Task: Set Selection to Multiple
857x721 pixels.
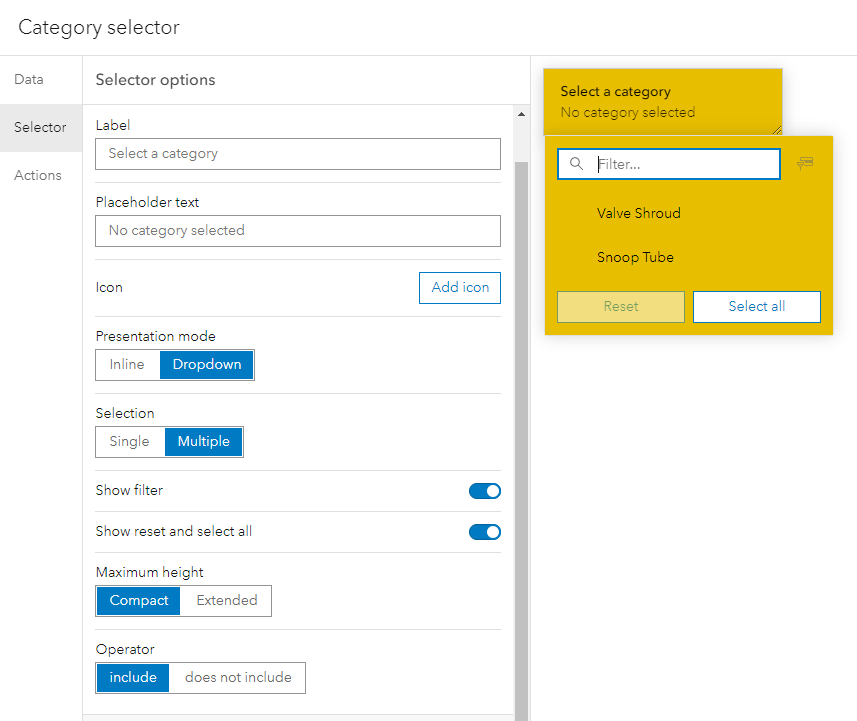Action: coord(203,442)
